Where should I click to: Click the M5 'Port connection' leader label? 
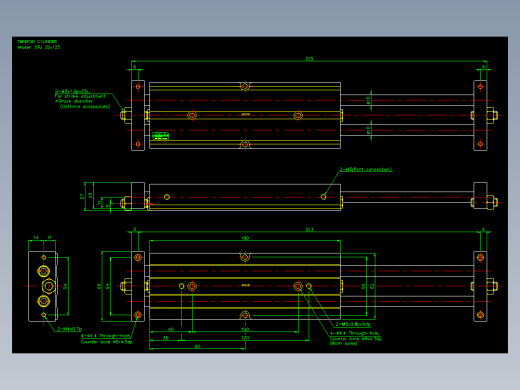coord(366,169)
